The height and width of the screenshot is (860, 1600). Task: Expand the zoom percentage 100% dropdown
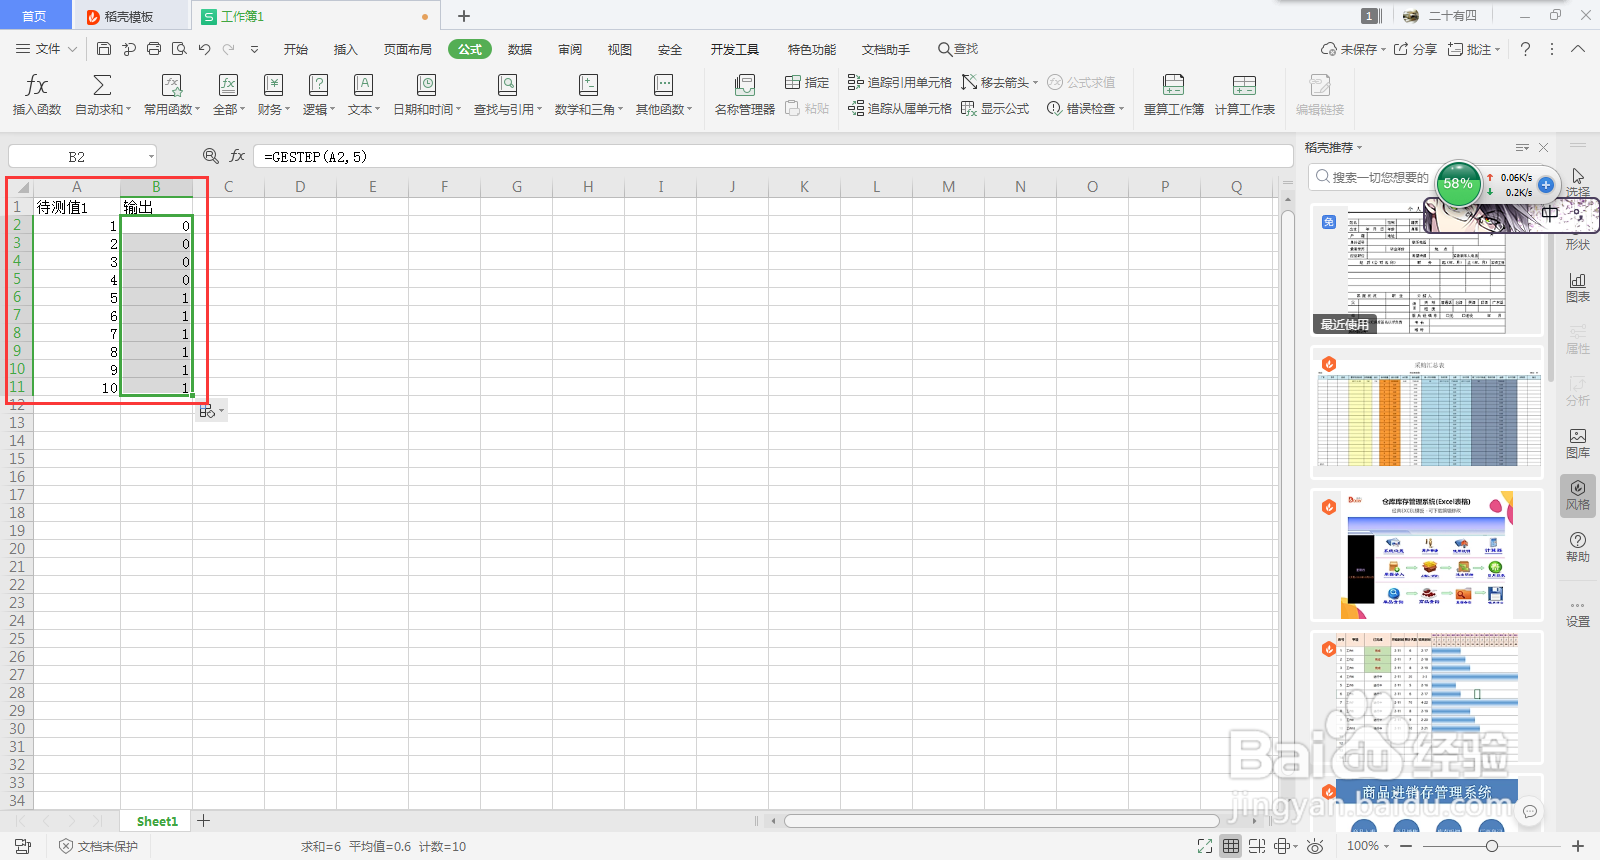click(1386, 846)
